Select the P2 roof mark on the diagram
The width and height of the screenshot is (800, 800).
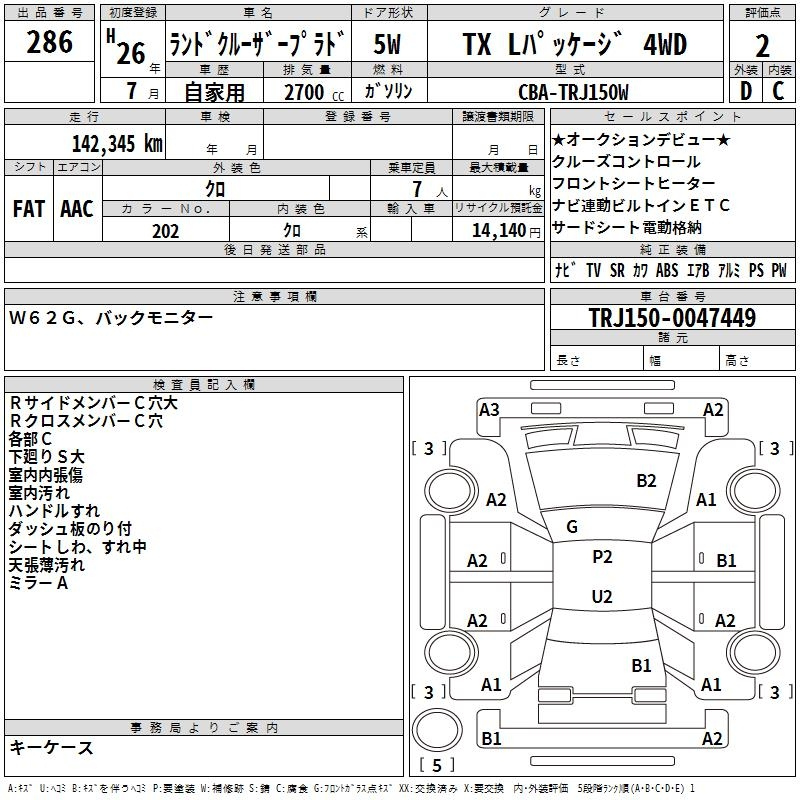point(602,556)
